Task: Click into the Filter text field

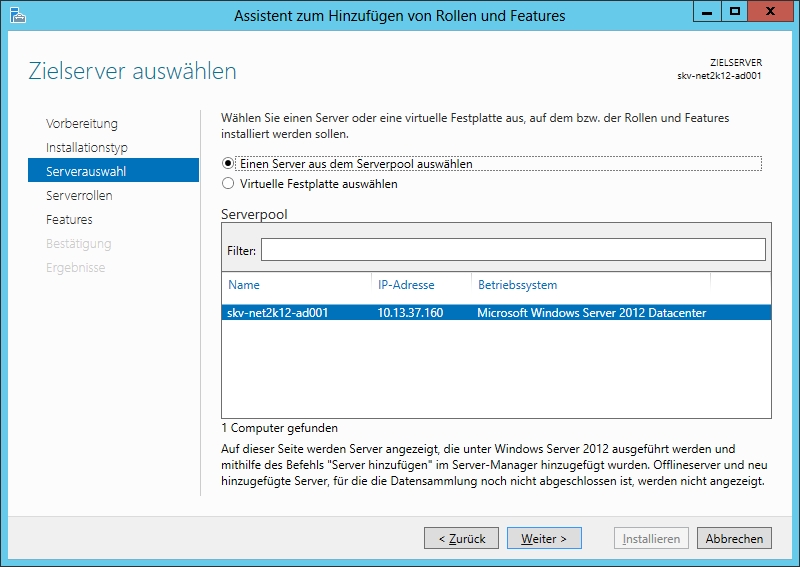Action: coord(512,249)
